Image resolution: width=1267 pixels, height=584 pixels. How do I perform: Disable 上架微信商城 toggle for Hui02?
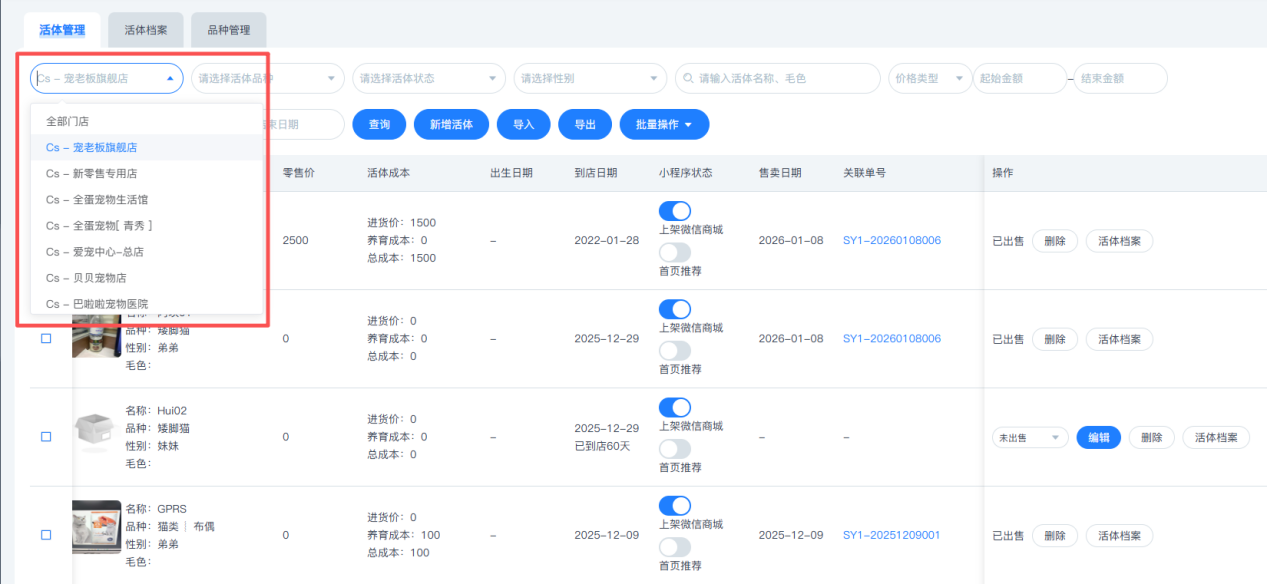pyautogui.click(x=675, y=407)
